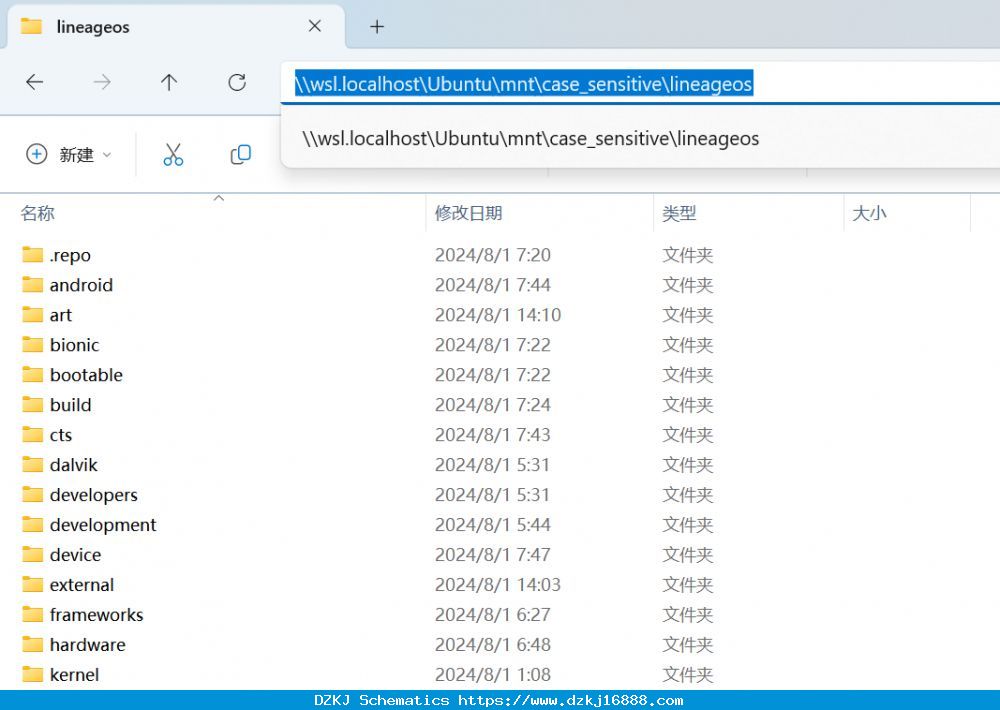Cut selection with the scissors icon
Image resolution: width=1000 pixels, height=710 pixels.
[x=173, y=154]
